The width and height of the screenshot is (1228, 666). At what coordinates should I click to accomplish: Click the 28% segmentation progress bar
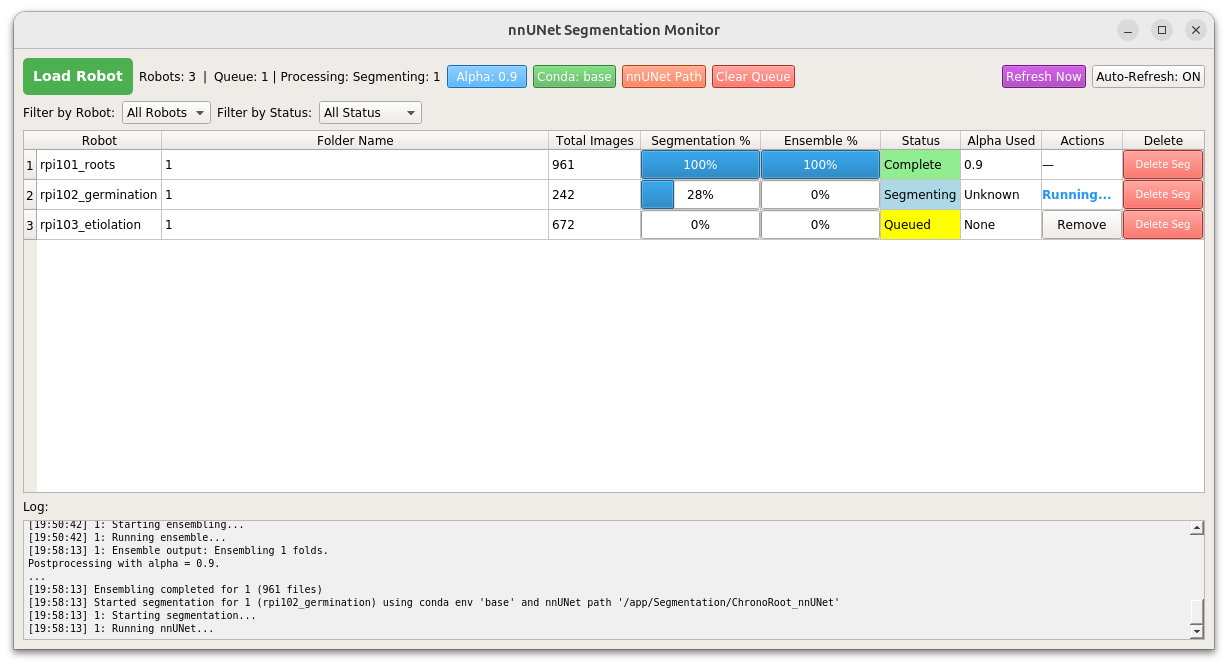point(699,194)
